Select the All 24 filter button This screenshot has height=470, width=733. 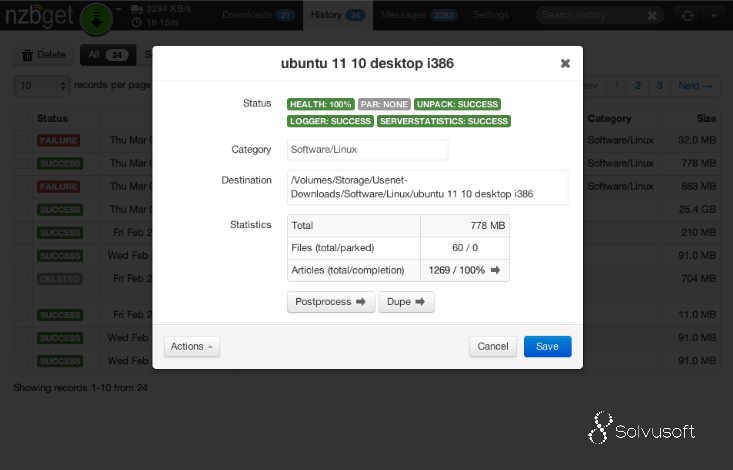[x=108, y=55]
